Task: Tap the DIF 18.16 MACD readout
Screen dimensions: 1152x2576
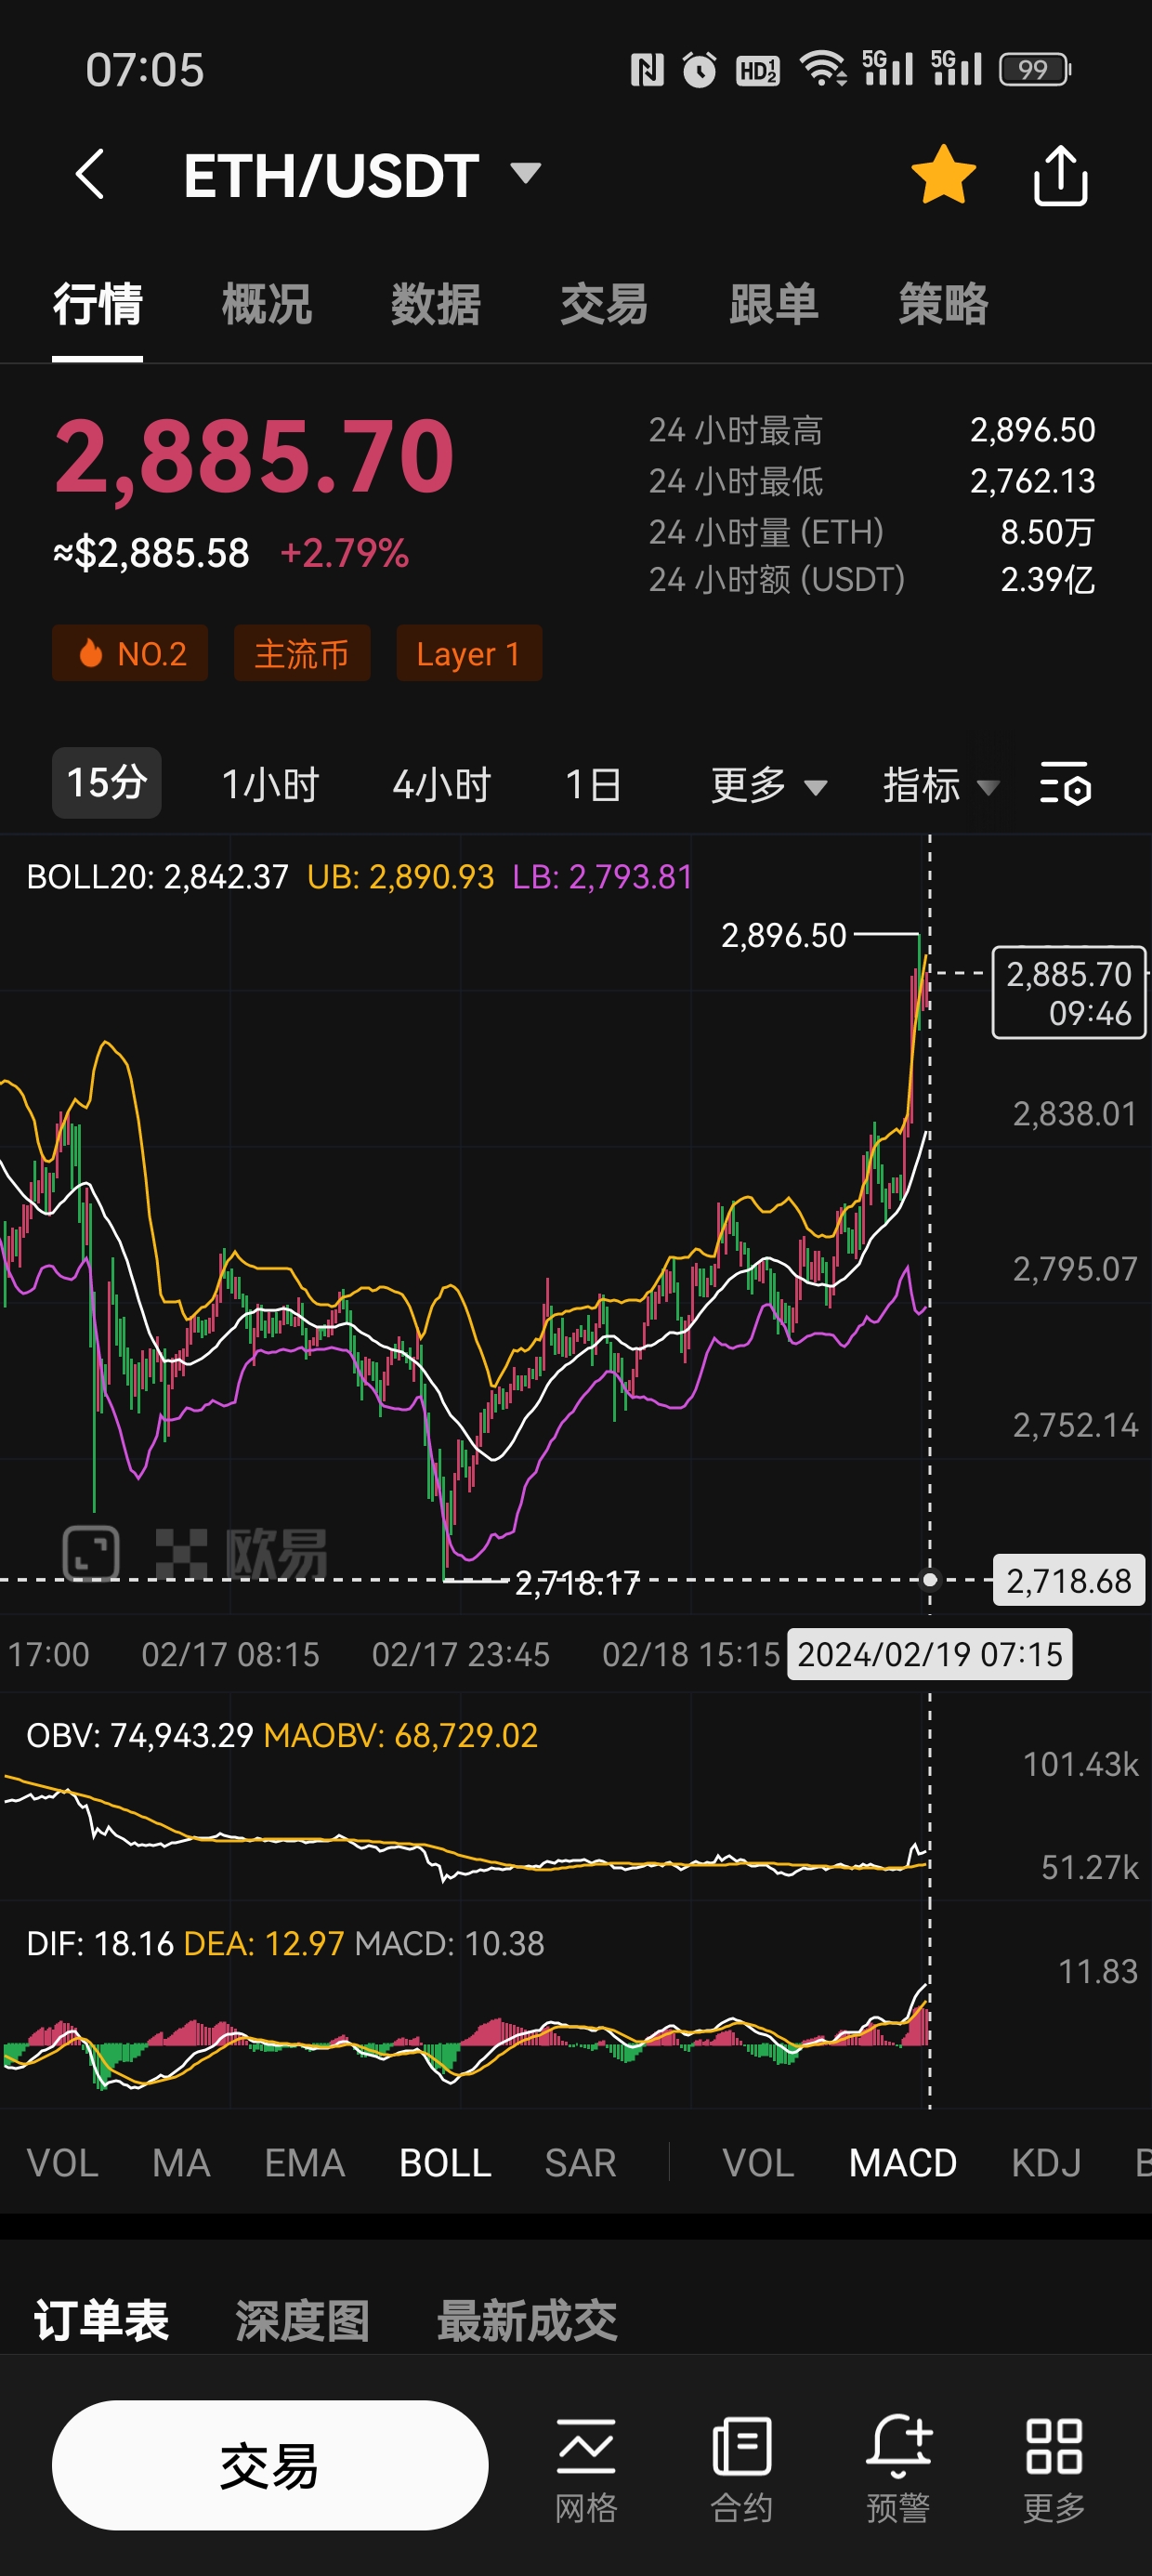Action: (x=100, y=1943)
